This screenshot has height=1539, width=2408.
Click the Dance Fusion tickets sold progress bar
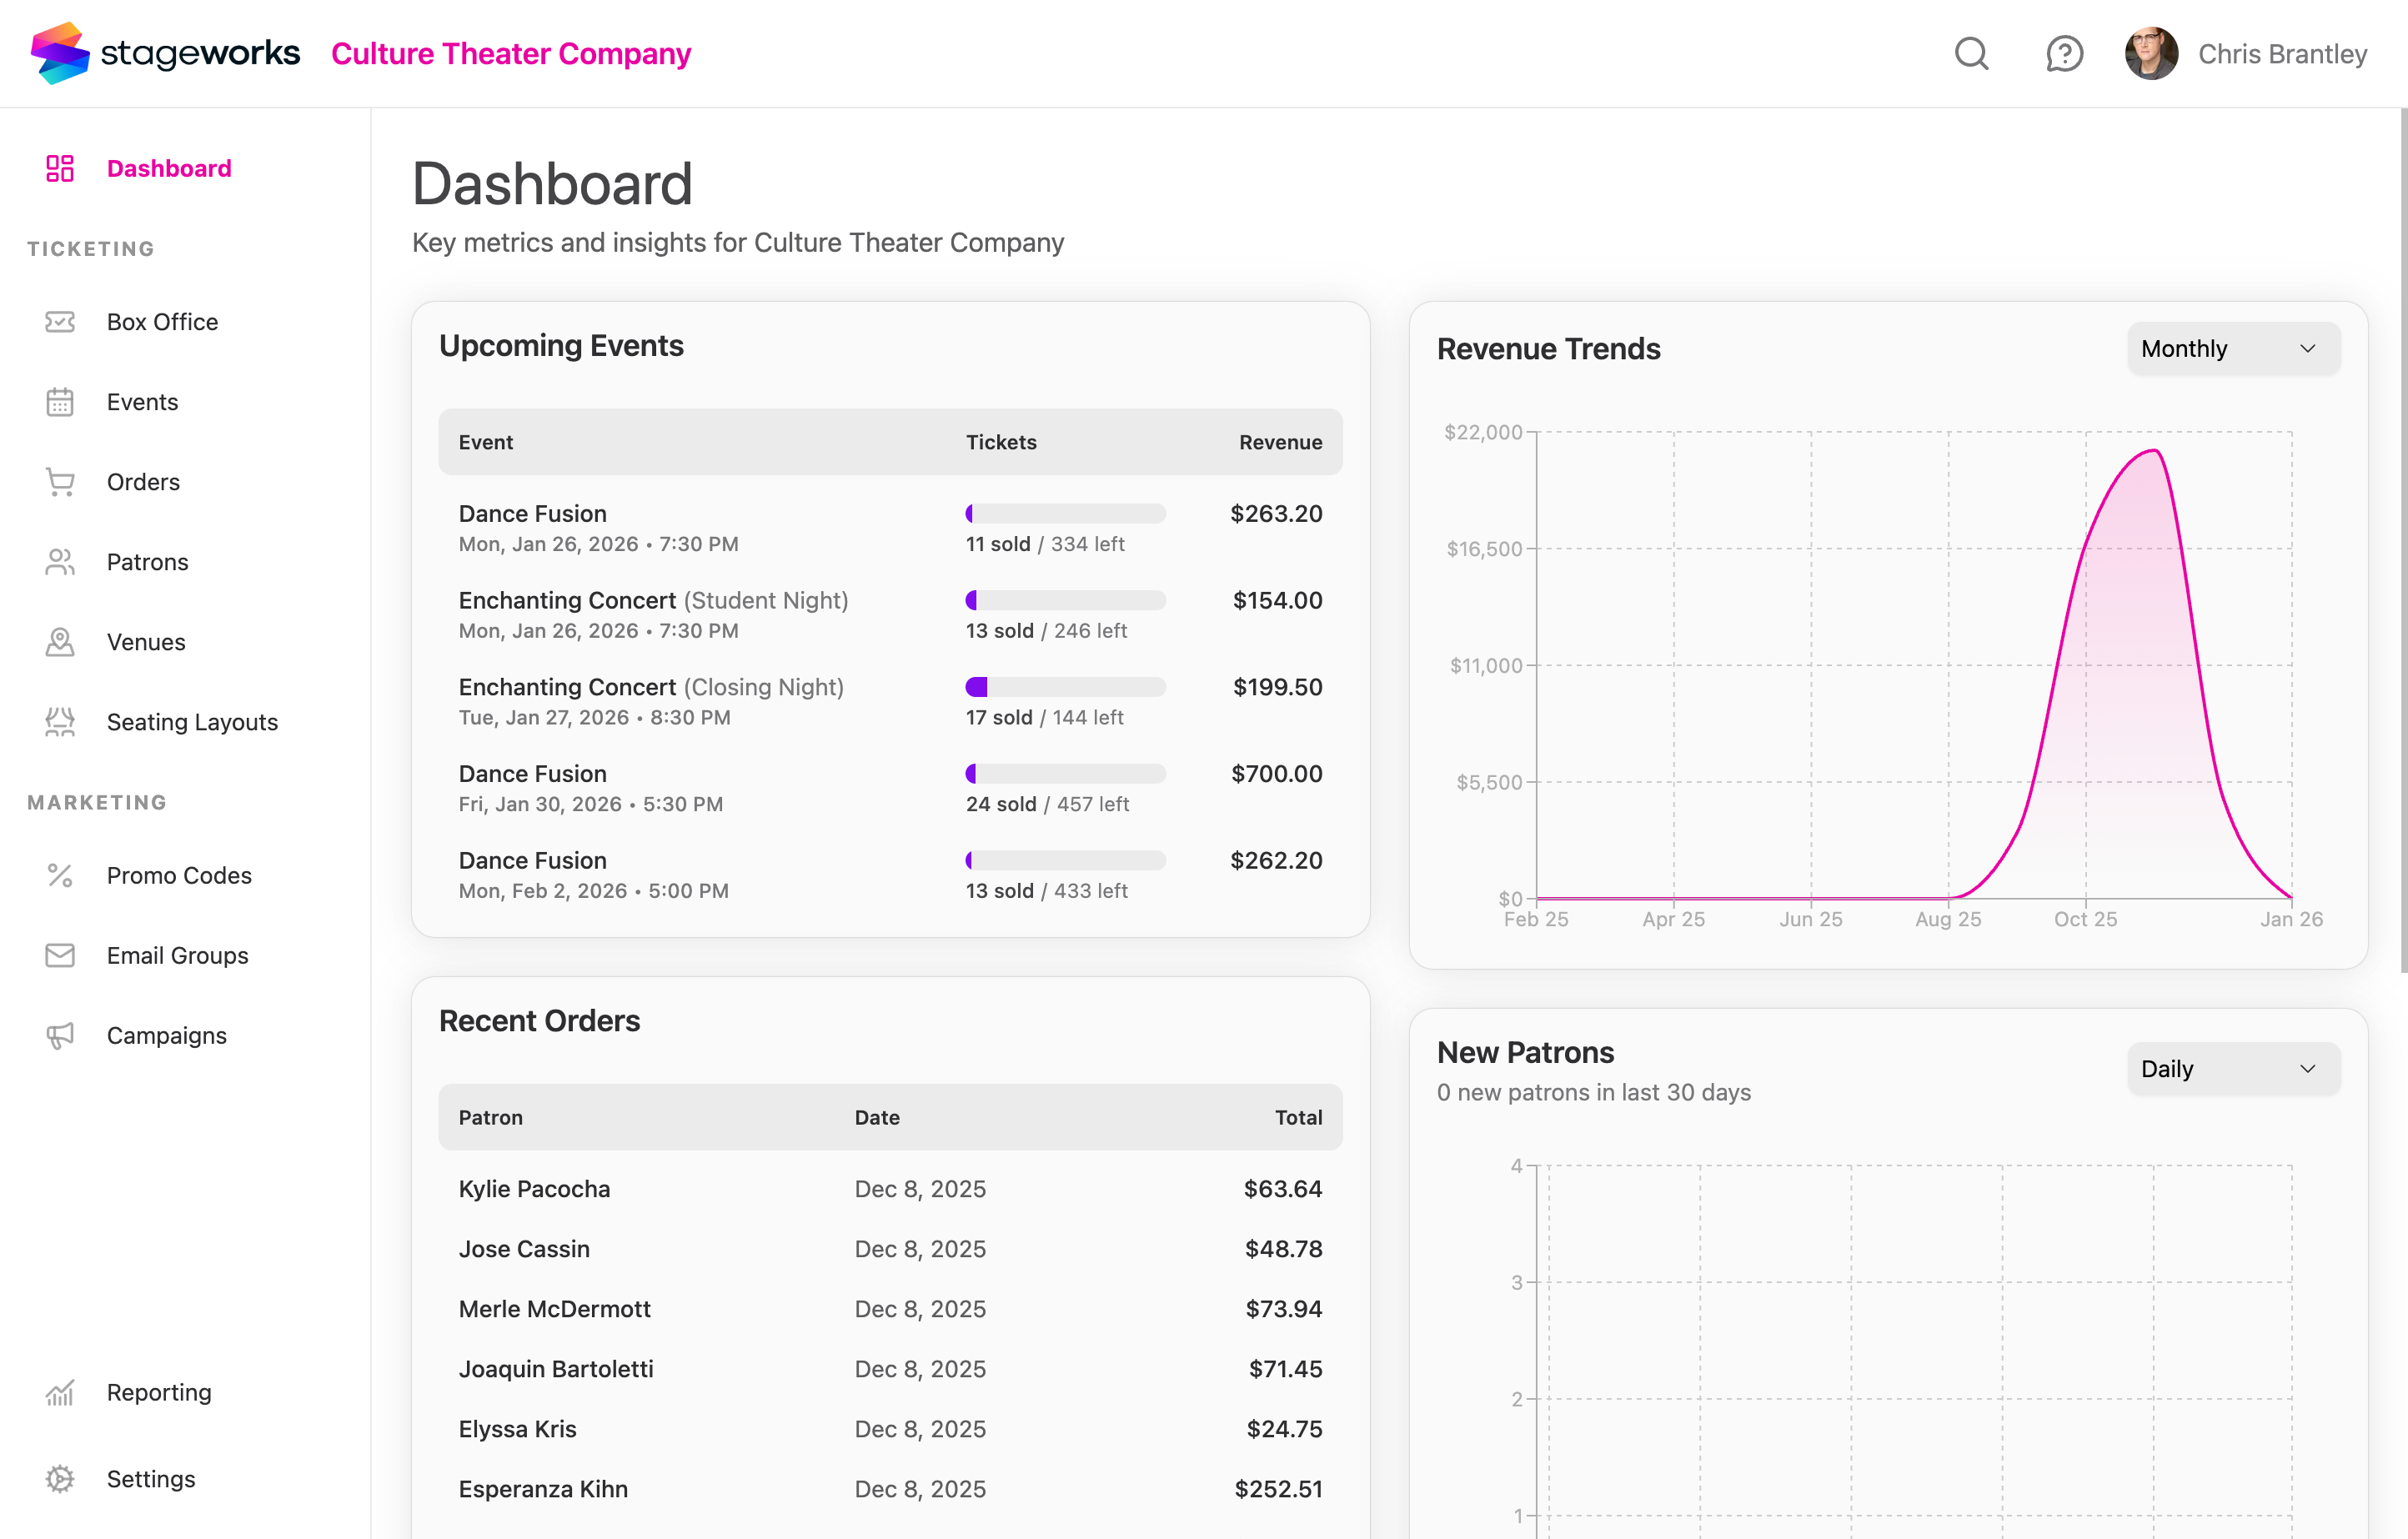pyautogui.click(x=1065, y=513)
